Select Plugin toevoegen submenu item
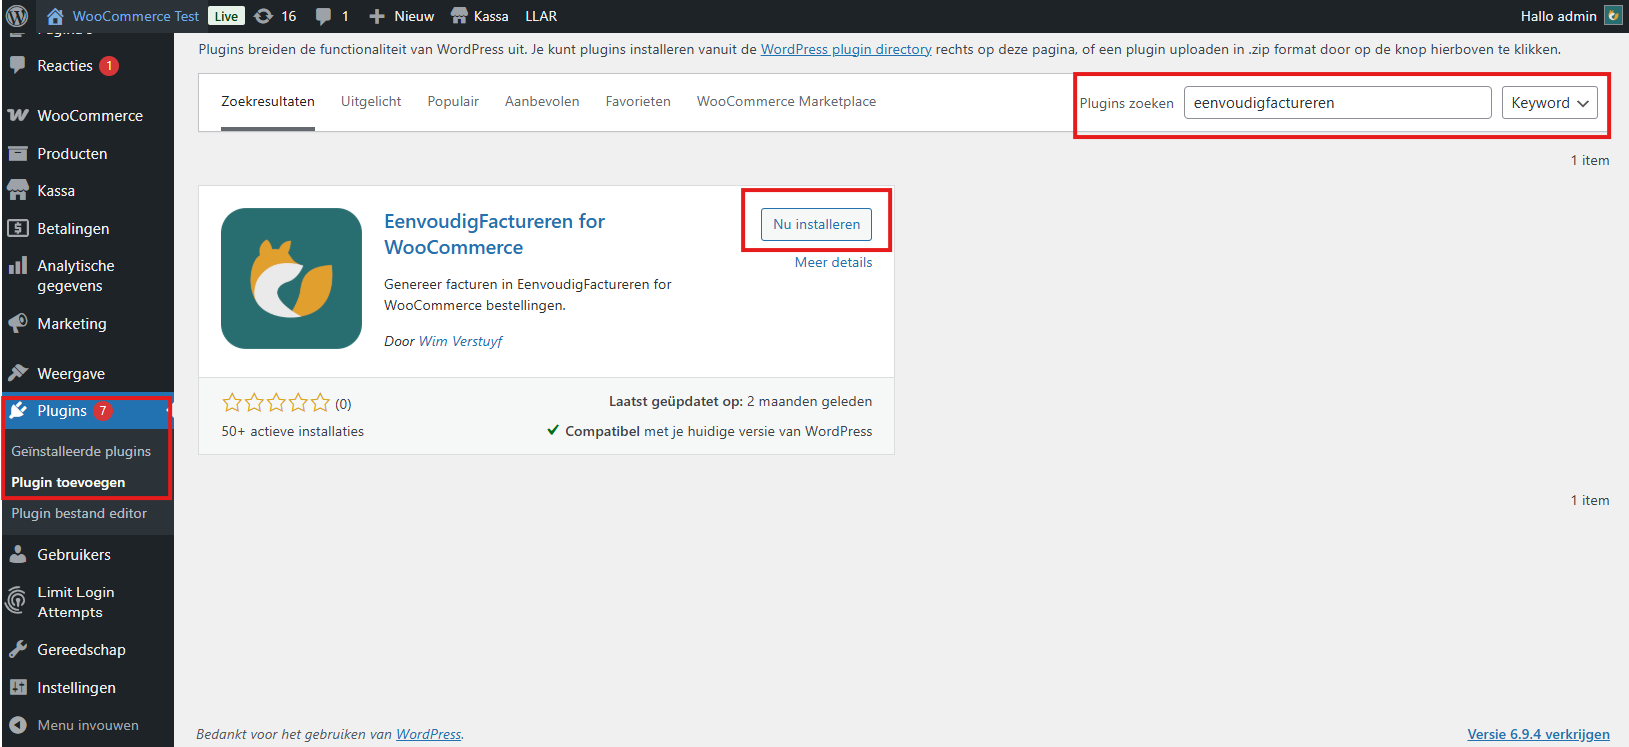 click(x=68, y=482)
